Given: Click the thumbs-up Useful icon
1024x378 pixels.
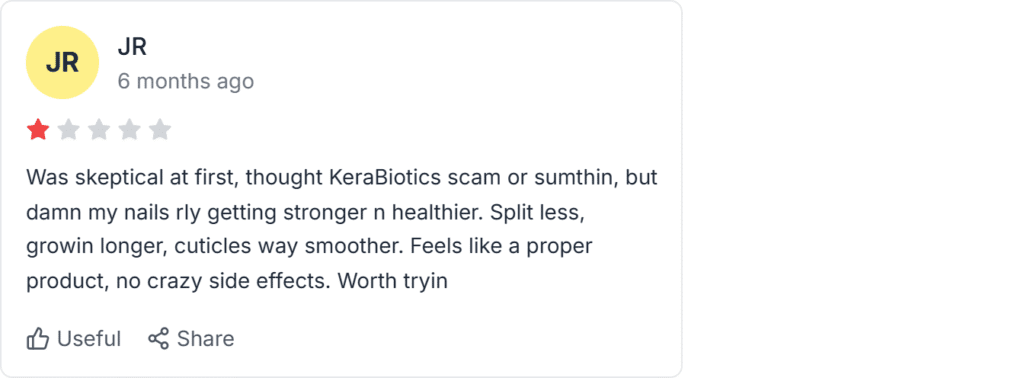Looking at the screenshot, I should pyautogui.click(x=38, y=339).
